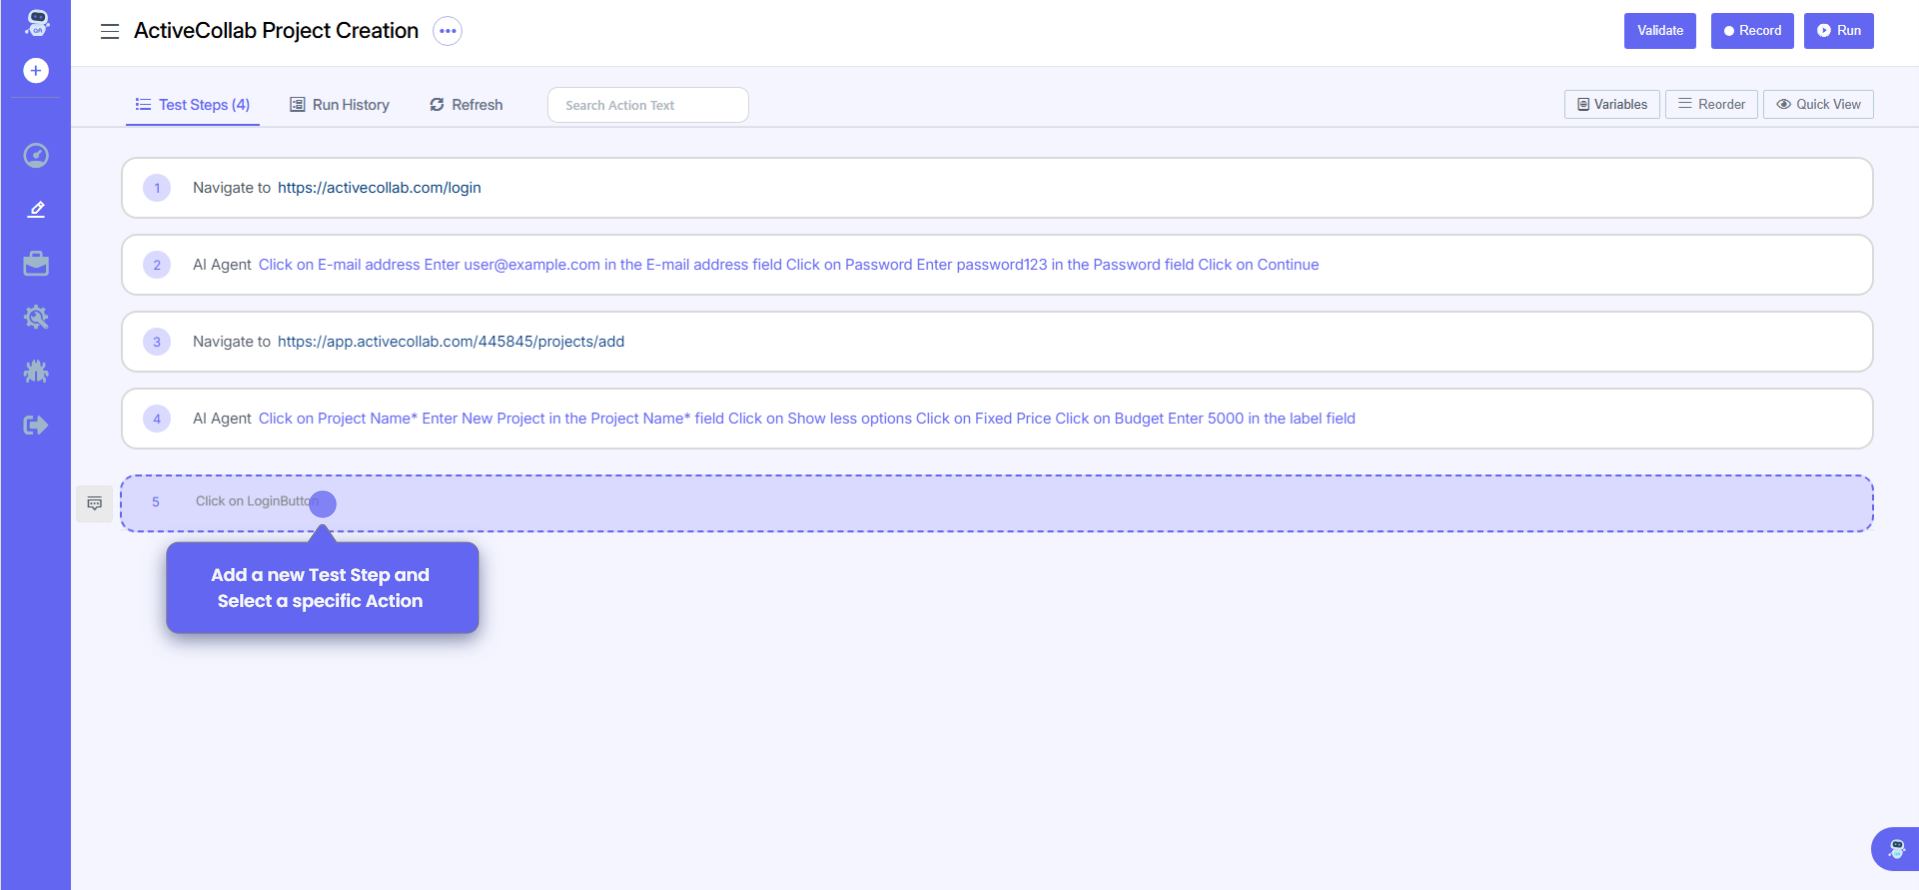Open the puzzle piece integrations icon

(x=36, y=372)
